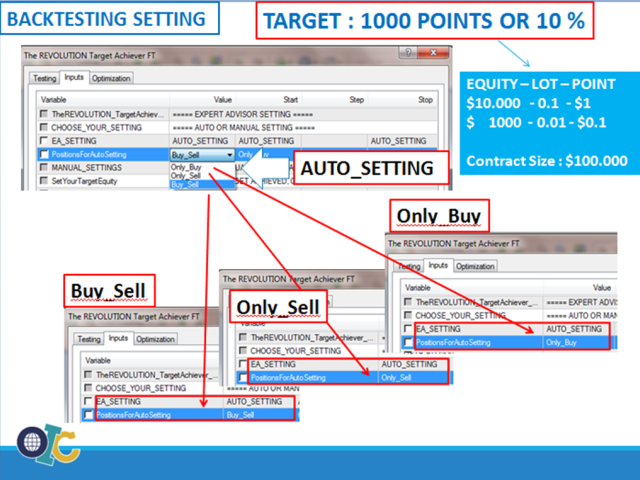Tick TheREVOLUTION_TargetAchiev checkbox in the open-dropdown dialog
Screen dimensions: 640x480
pos(44,114)
